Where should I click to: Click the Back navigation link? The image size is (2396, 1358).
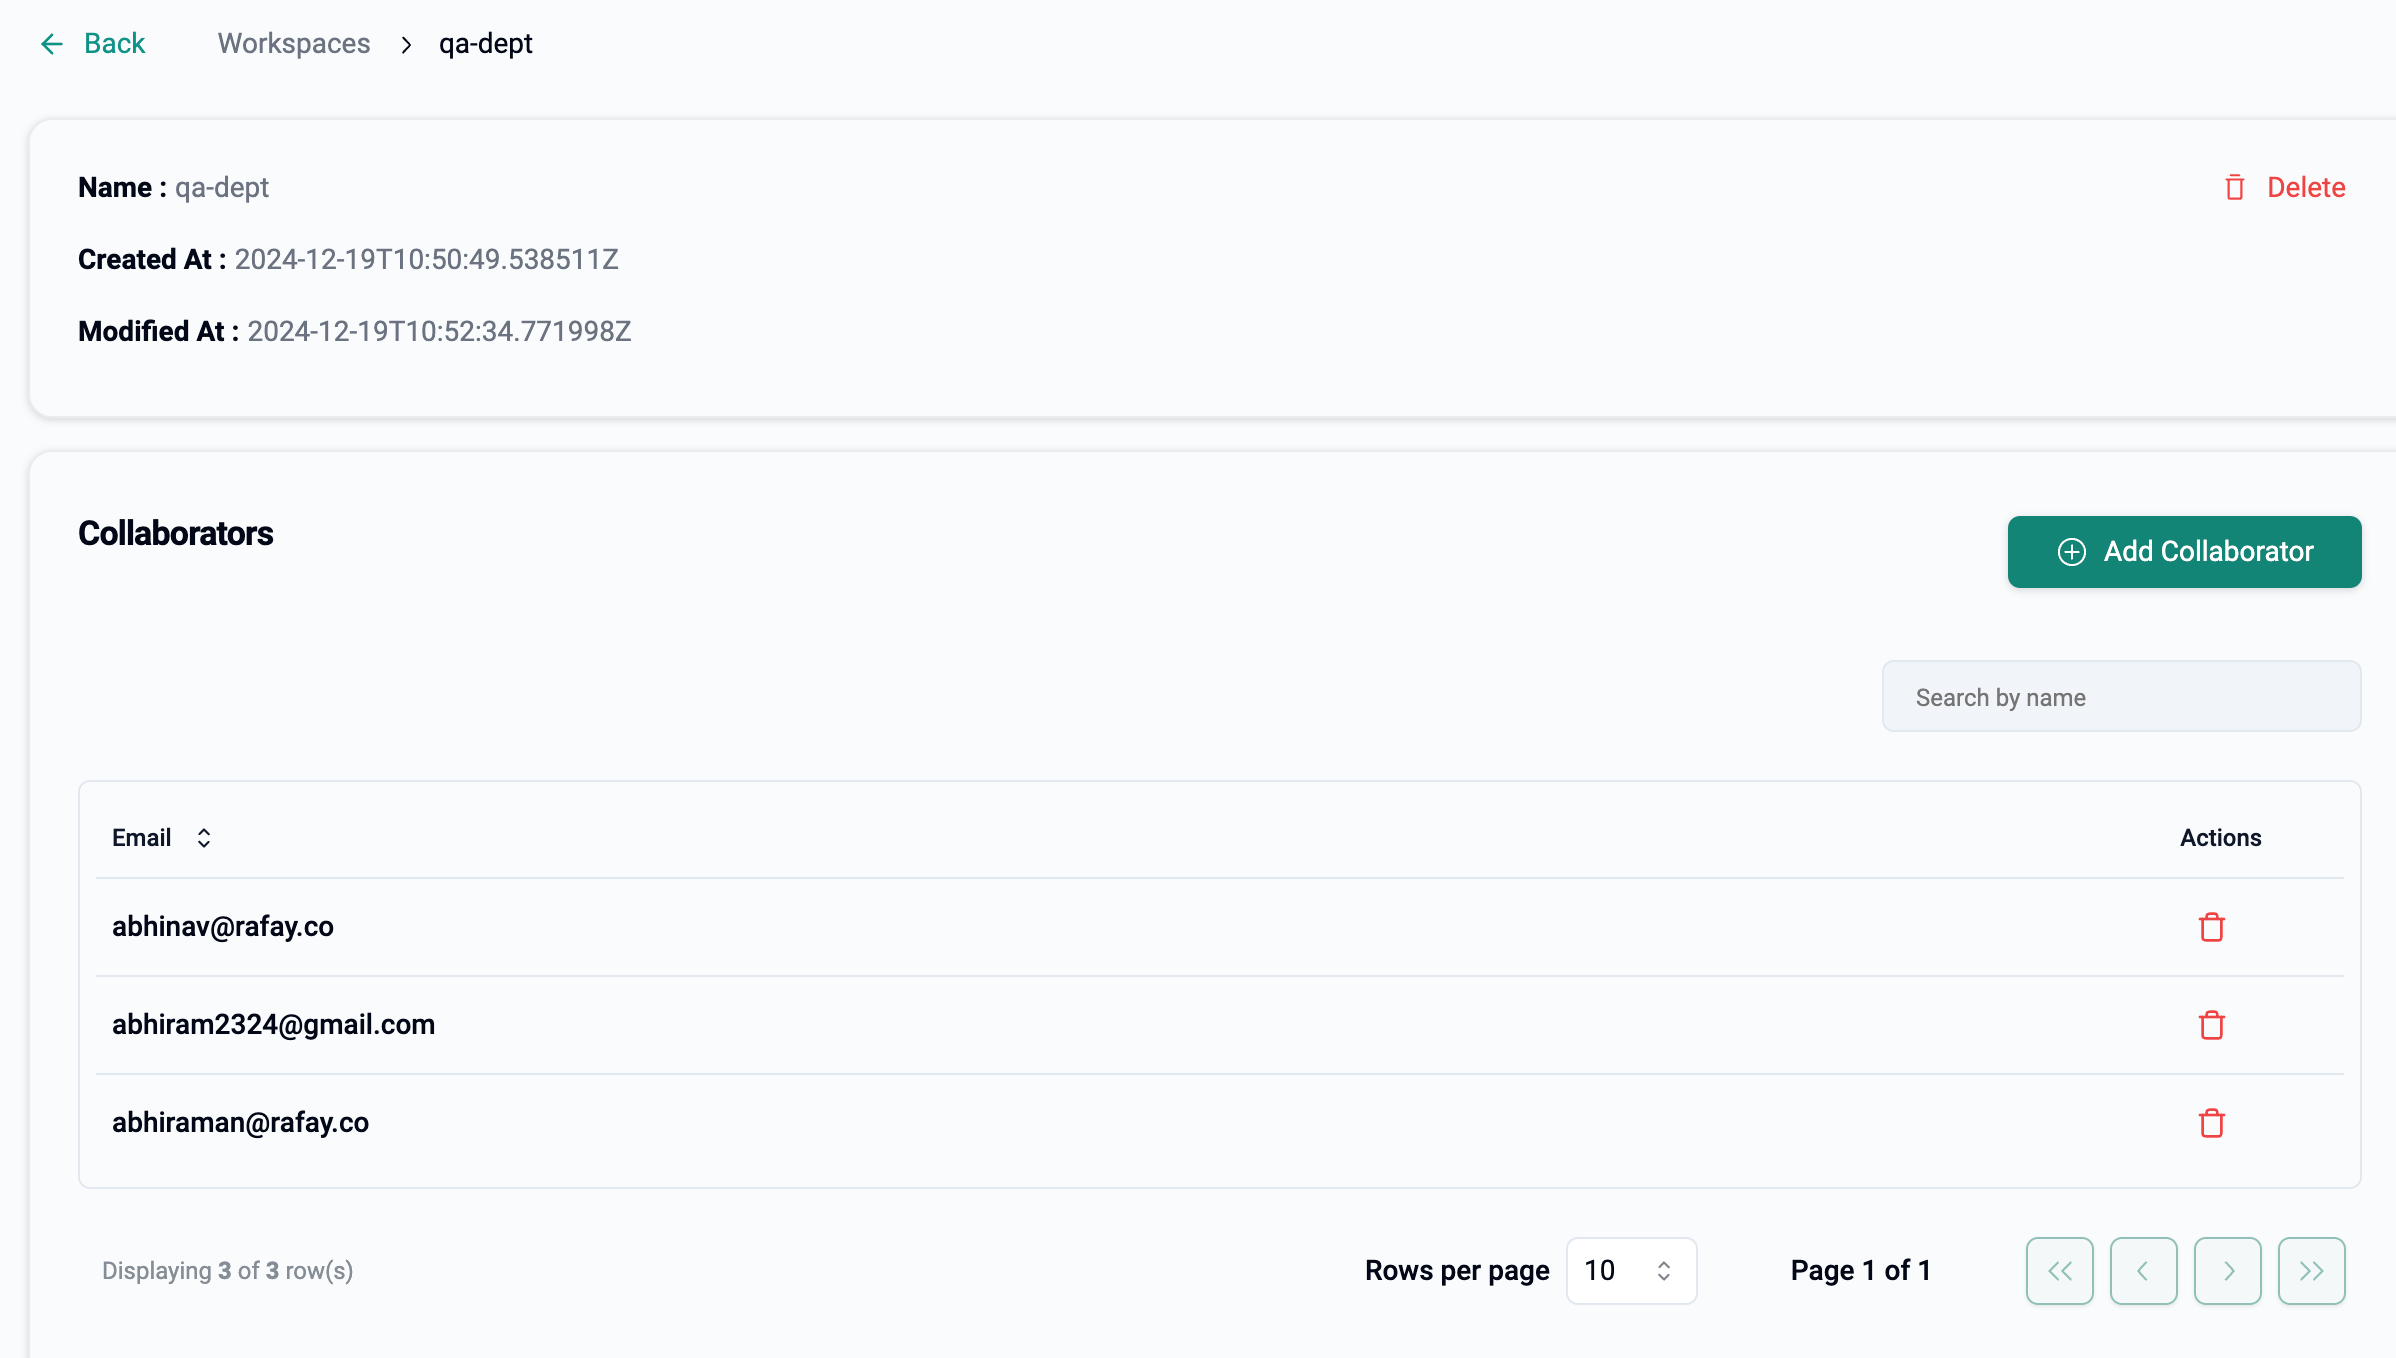click(92, 44)
